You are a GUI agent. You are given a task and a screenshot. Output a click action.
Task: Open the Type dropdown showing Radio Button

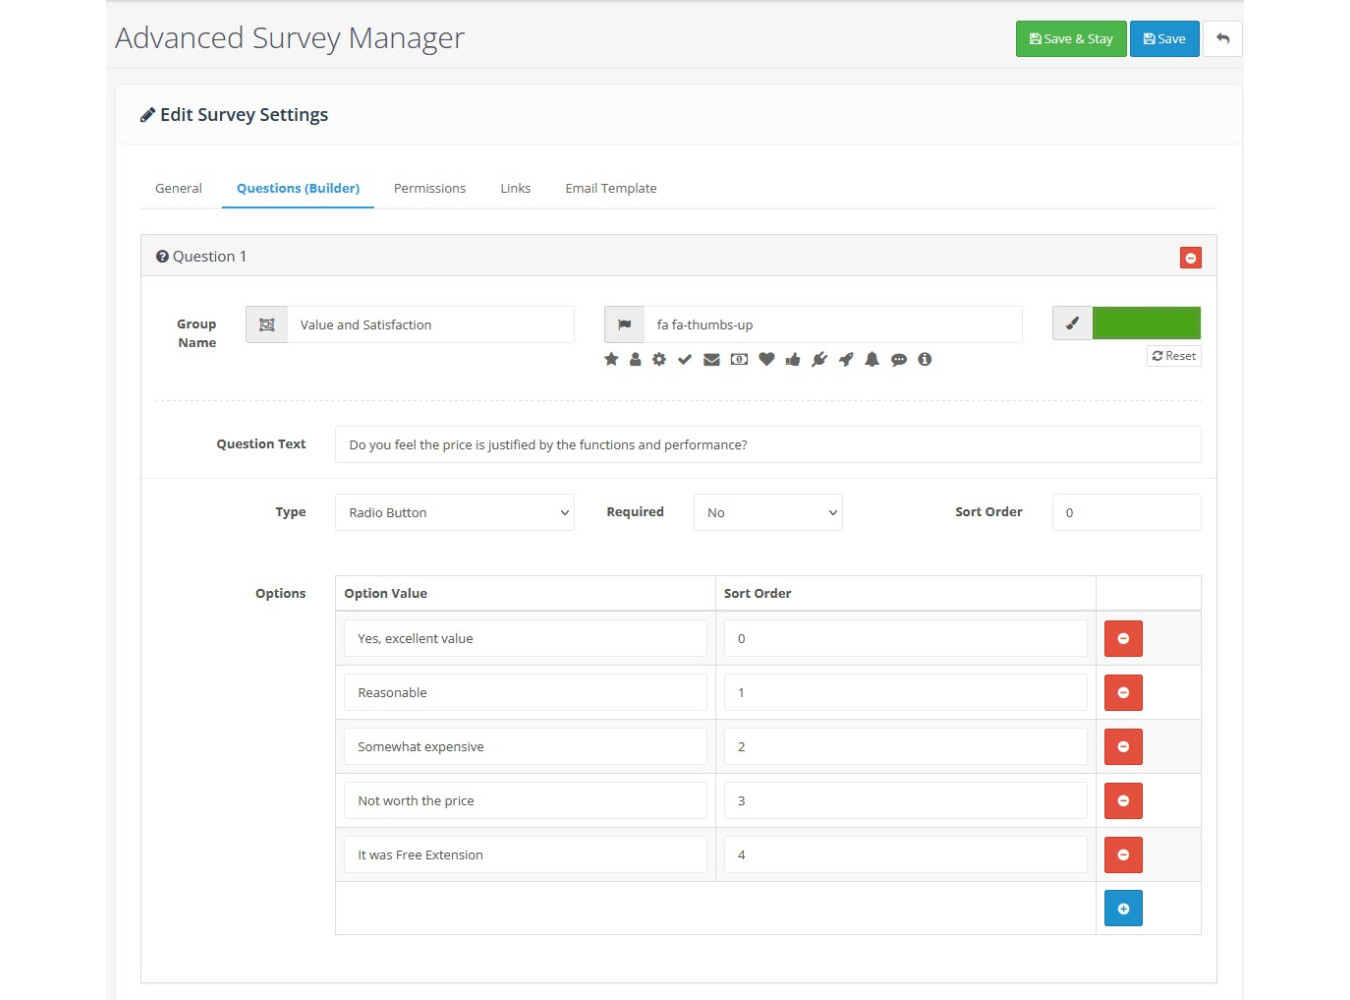pos(454,513)
